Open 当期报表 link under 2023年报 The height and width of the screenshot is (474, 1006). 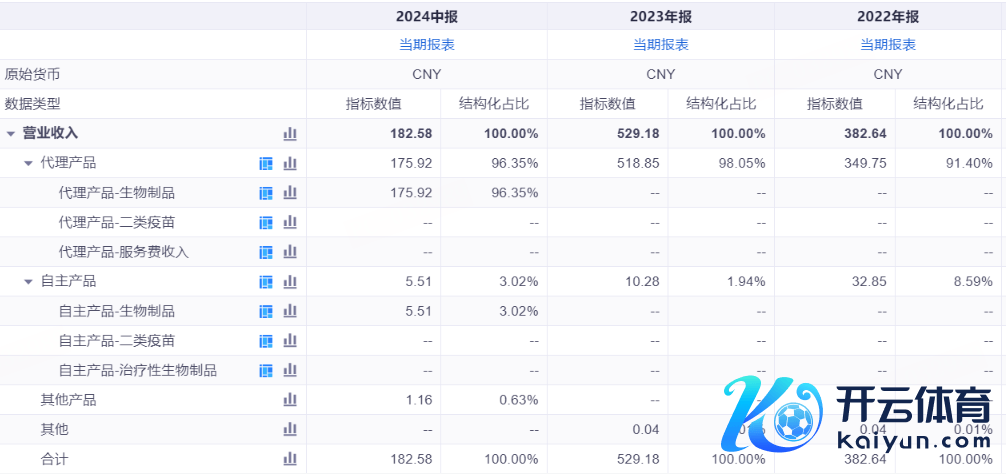click(x=660, y=45)
